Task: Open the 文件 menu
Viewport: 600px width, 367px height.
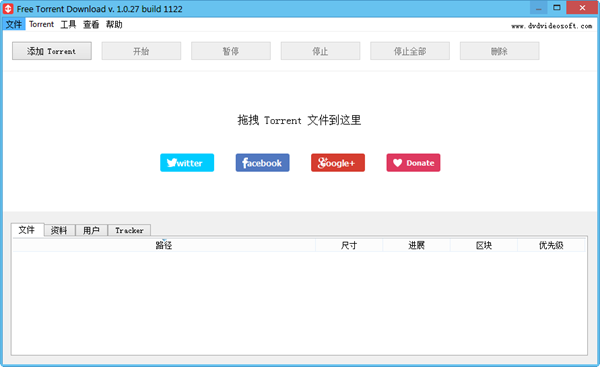Action: tap(14, 24)
